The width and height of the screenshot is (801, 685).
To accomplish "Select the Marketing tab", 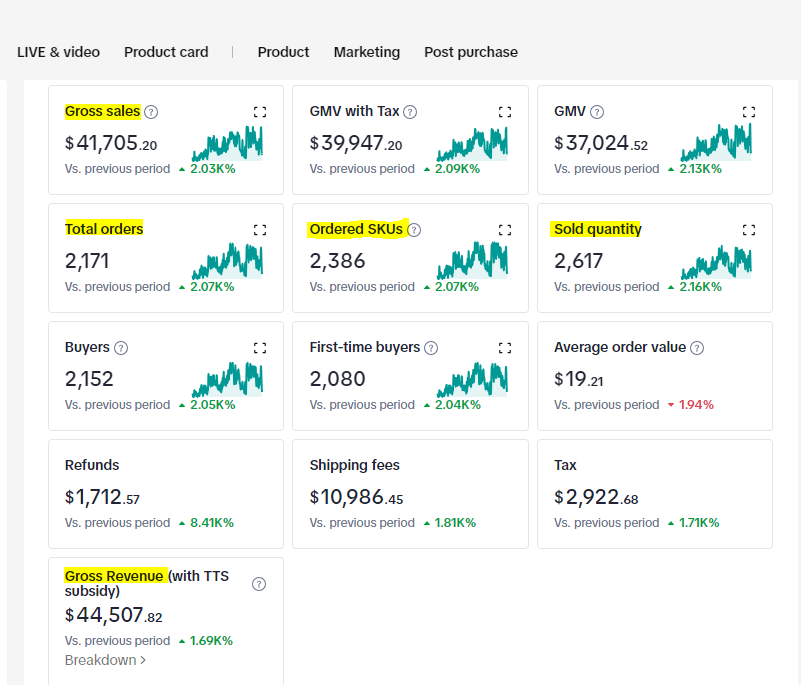I will (367, 52).
